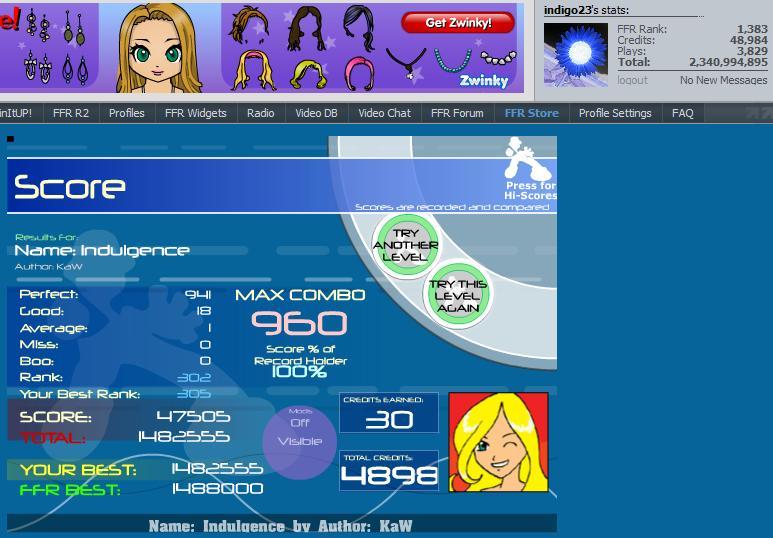The width and height of the screenshot is (773, 538).
Task: Select the black ponytail hair icon
Action: pyautogui.click(x=359, y=26)
